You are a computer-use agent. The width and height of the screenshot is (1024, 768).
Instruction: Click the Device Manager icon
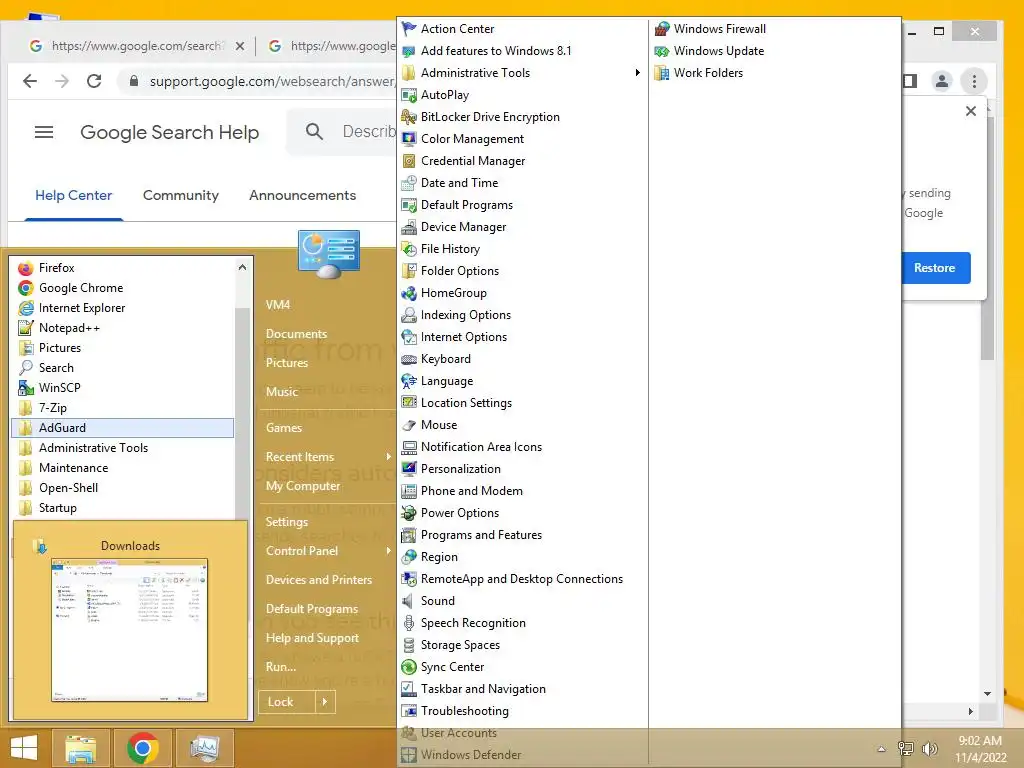pos(409,227)
